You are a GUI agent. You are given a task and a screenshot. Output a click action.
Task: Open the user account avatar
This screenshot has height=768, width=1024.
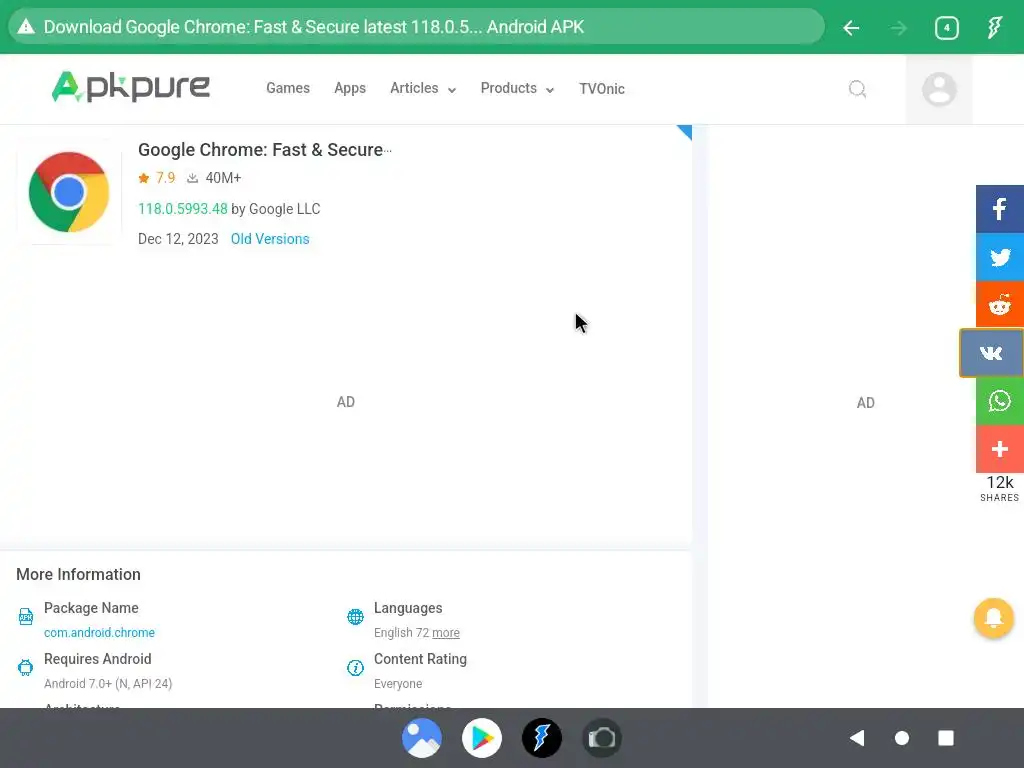pos(939,89)
